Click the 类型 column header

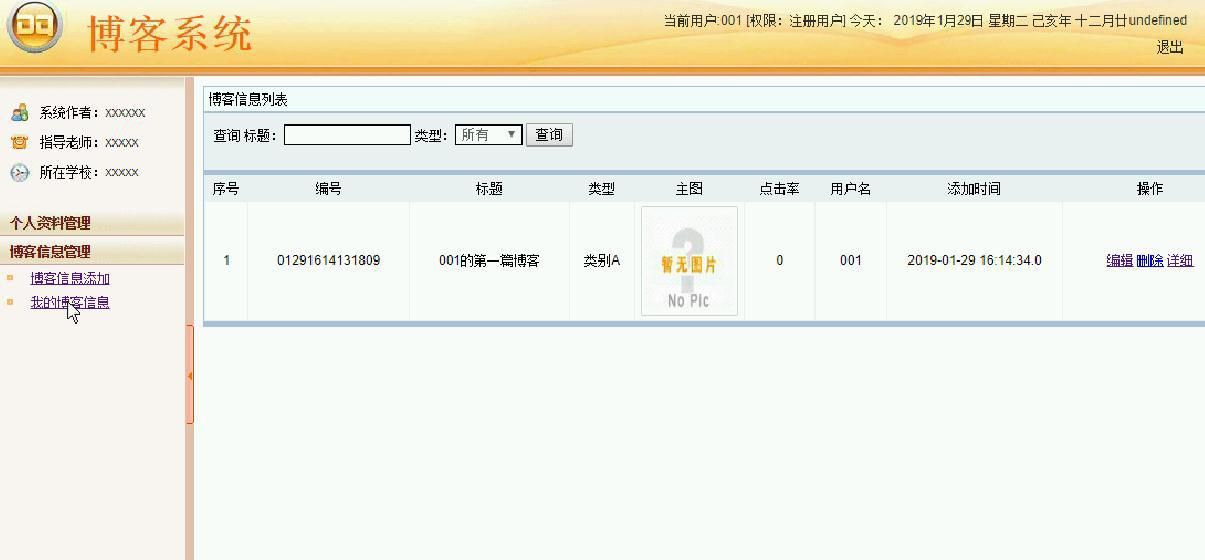coord(601,188)
